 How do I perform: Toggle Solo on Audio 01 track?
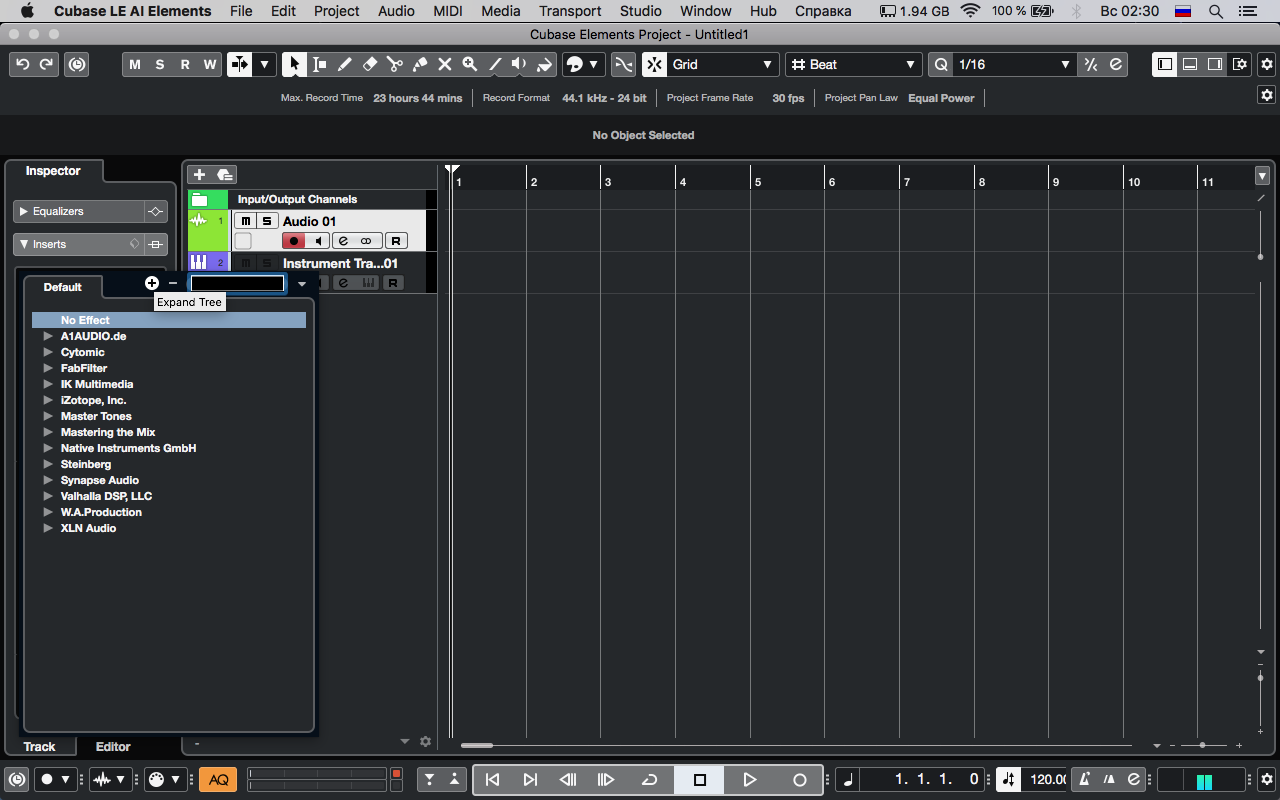[x=266, y=221]
